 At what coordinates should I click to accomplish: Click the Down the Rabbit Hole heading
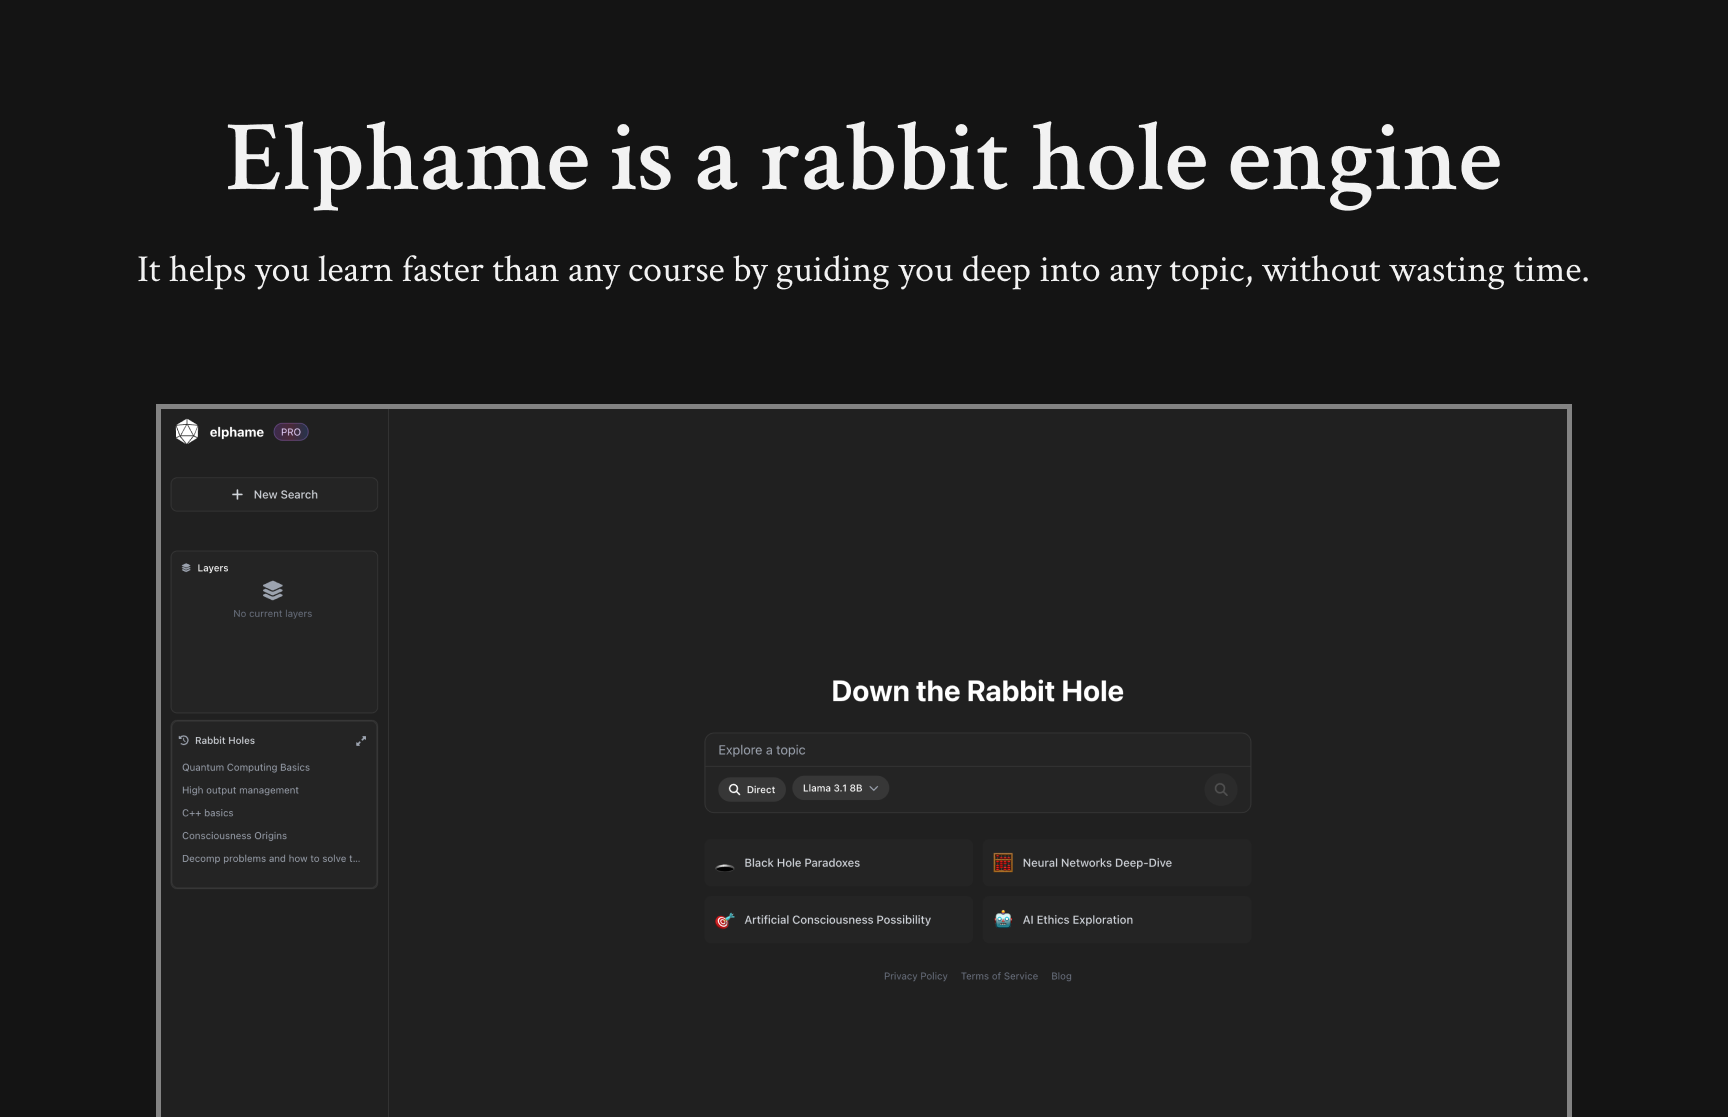tap(977, 691)
